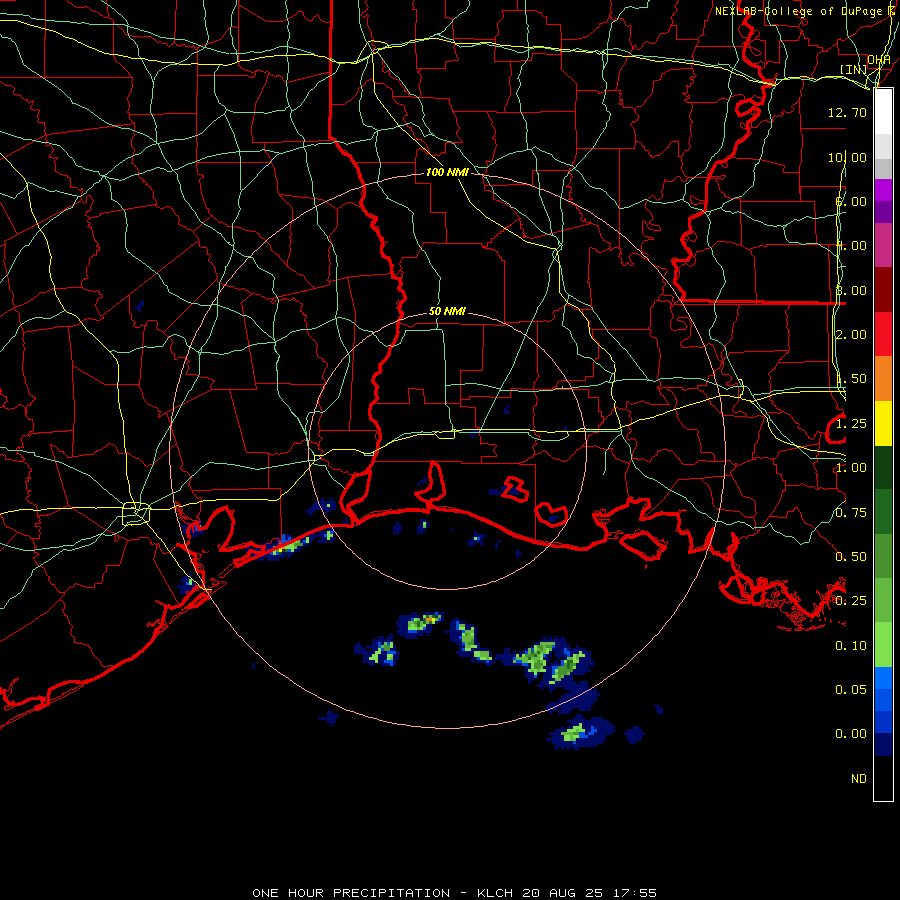Click the 0.75 value on the legend
The height and width of the screenshot is (900, 900).
click(x=851, y=513)
